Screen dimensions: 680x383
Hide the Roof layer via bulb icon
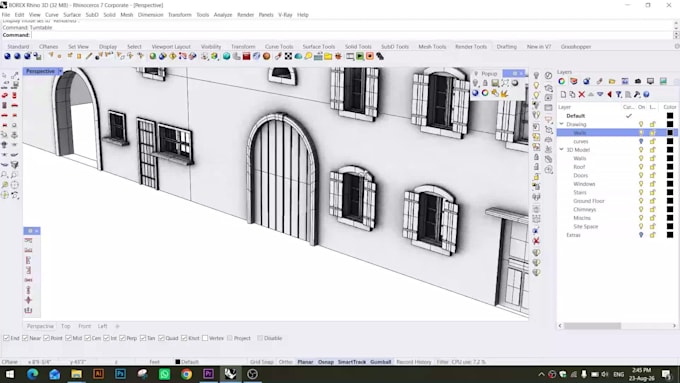[x=641, y=167]
